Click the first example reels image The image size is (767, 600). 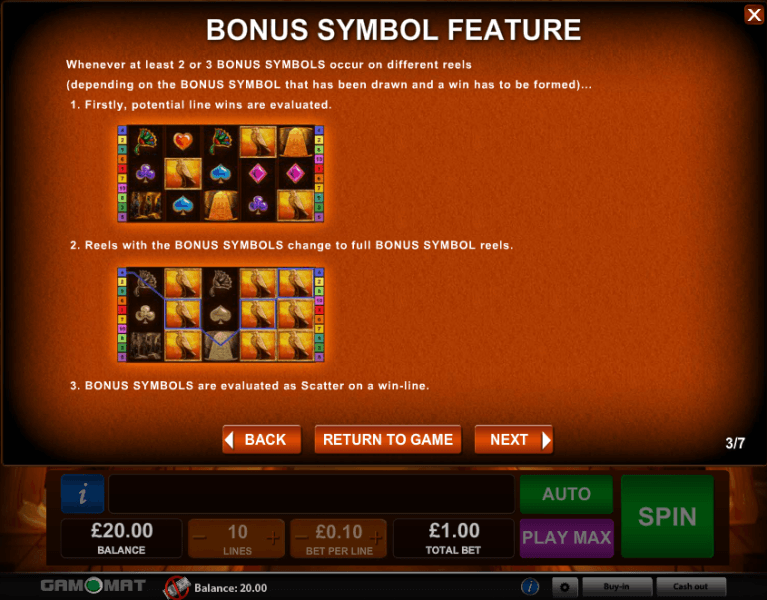coord(221,174)
